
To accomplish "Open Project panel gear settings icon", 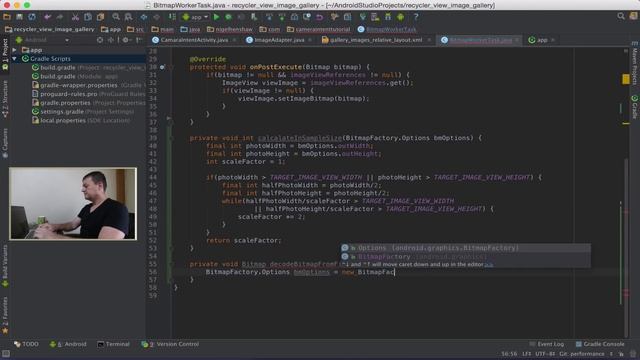I will coord(126,40).
